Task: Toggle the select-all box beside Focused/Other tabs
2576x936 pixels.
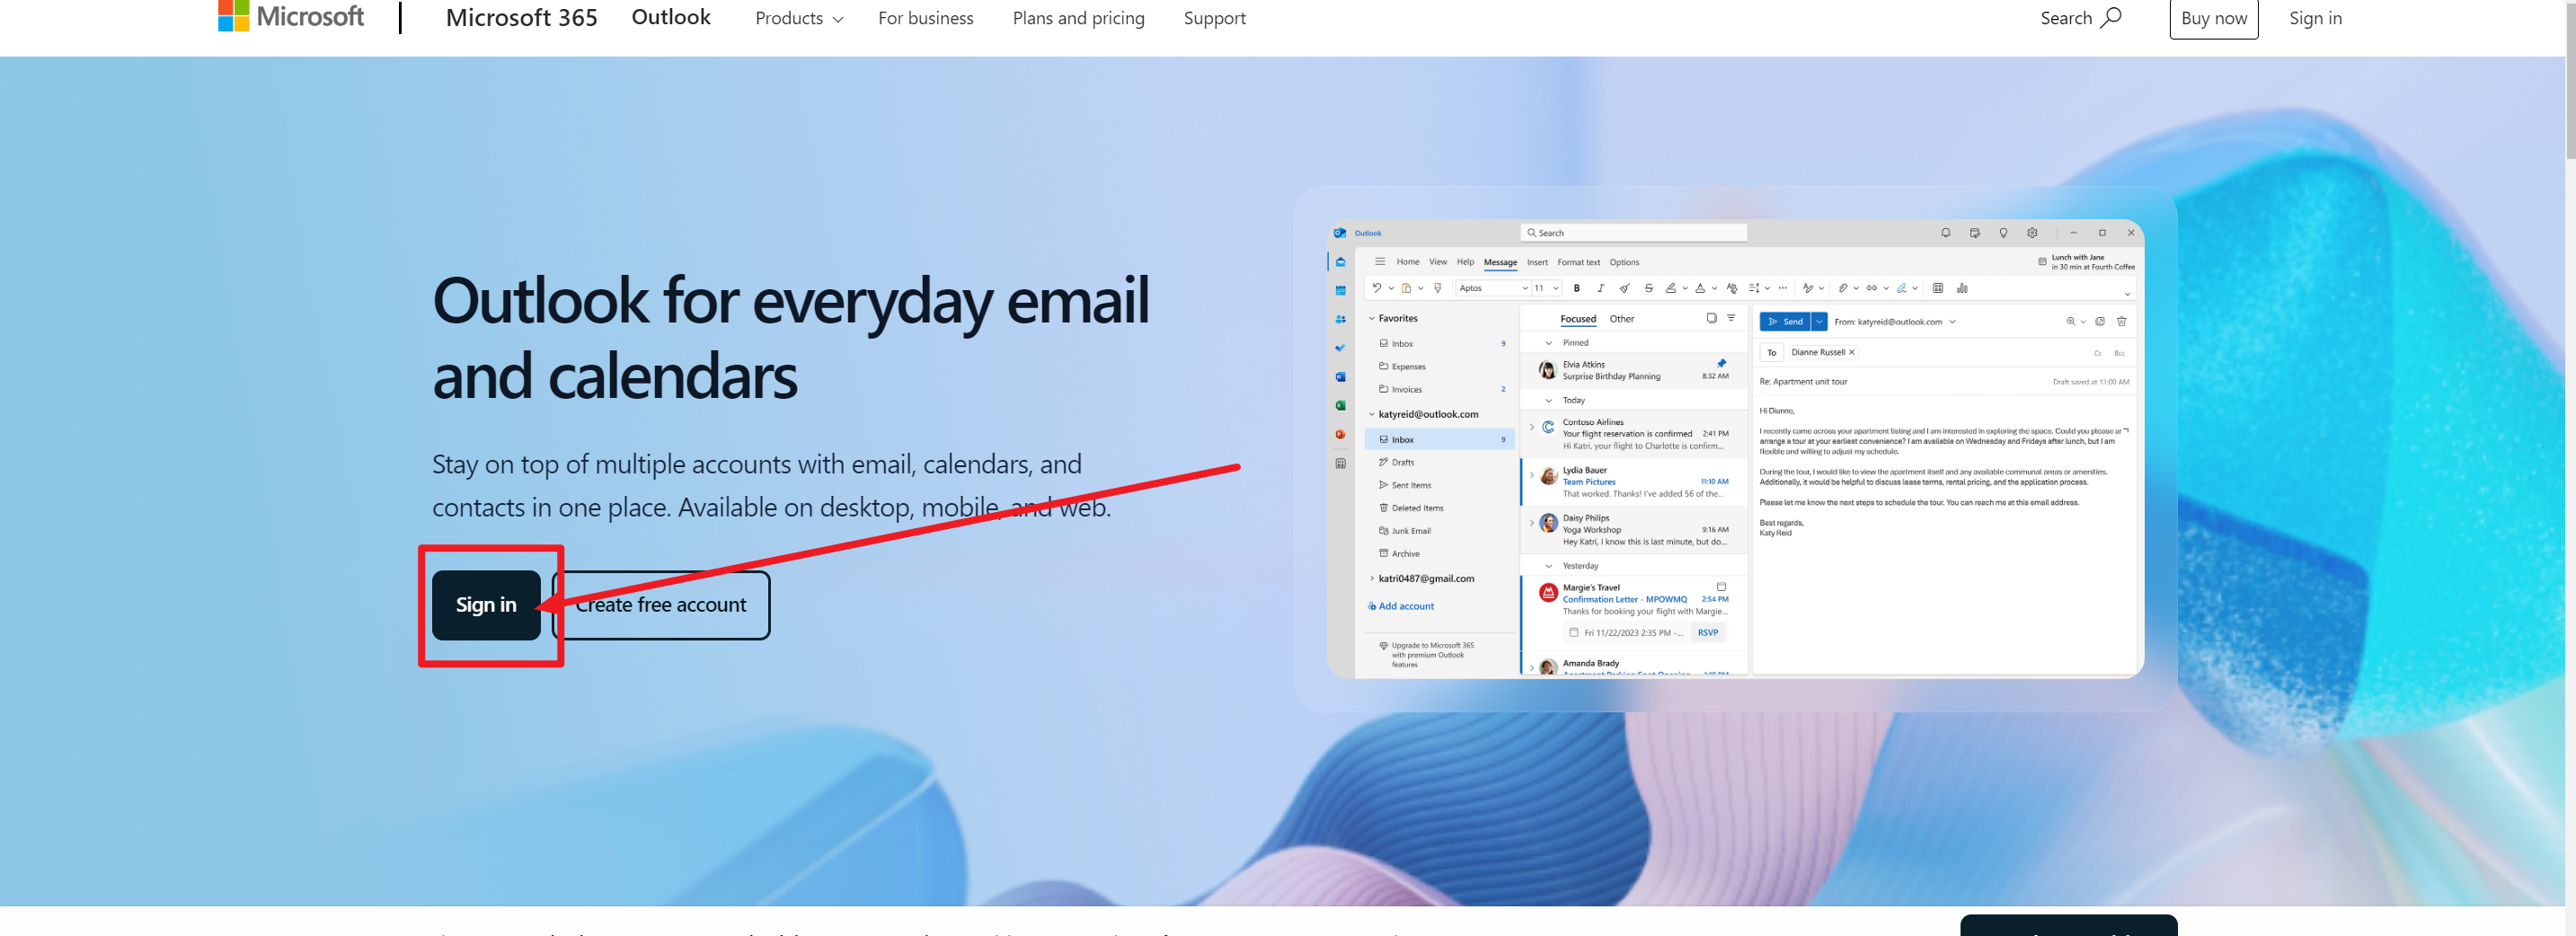Action: coord(1711,318)
